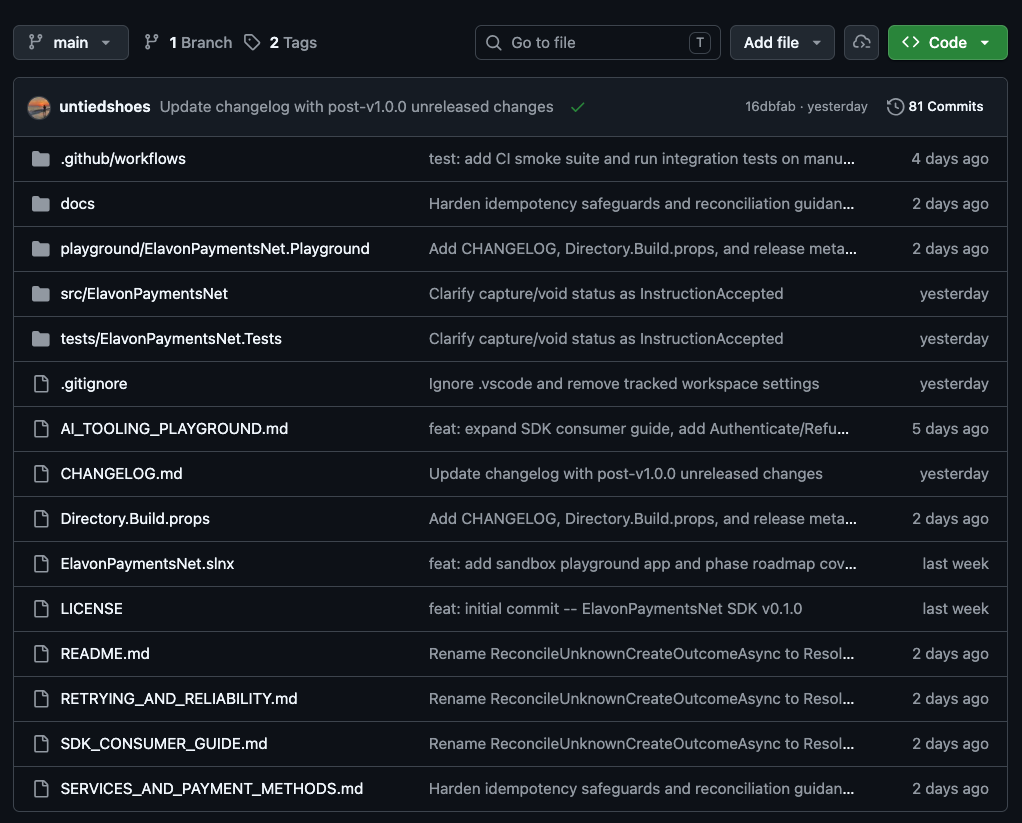The image size is (1022, 823).
Task: Click file icon of AI_TOOLING_PLAYGROUND.md
Action: click(x=41, y=428)
